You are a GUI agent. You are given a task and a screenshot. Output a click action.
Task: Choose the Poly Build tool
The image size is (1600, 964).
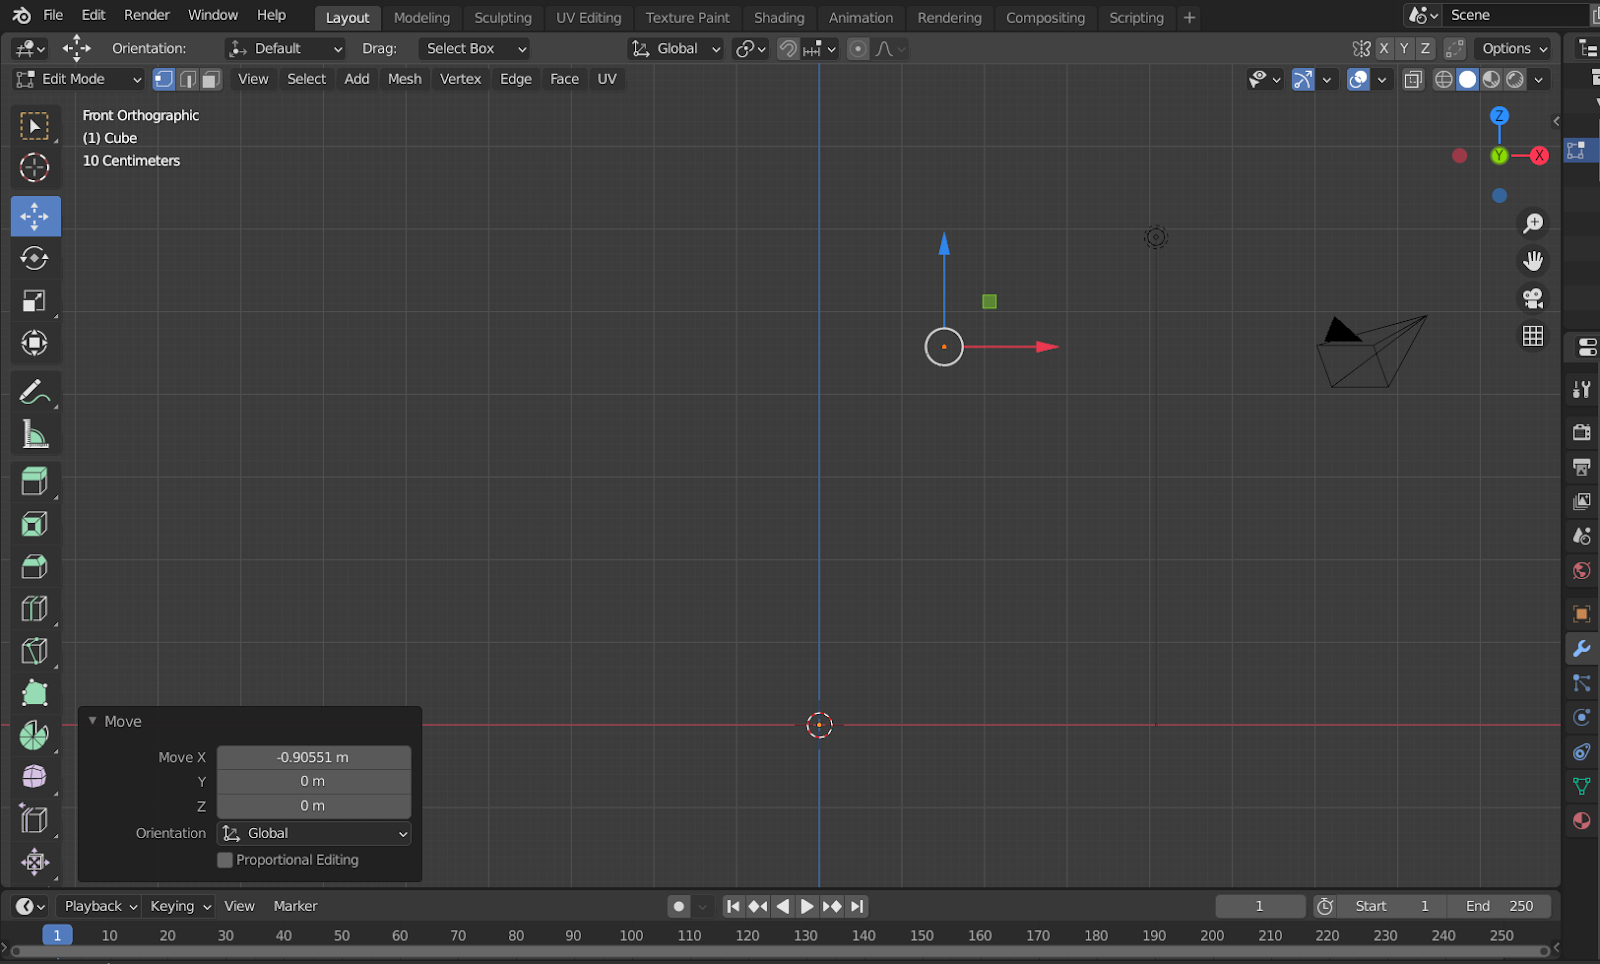point(35,693)
